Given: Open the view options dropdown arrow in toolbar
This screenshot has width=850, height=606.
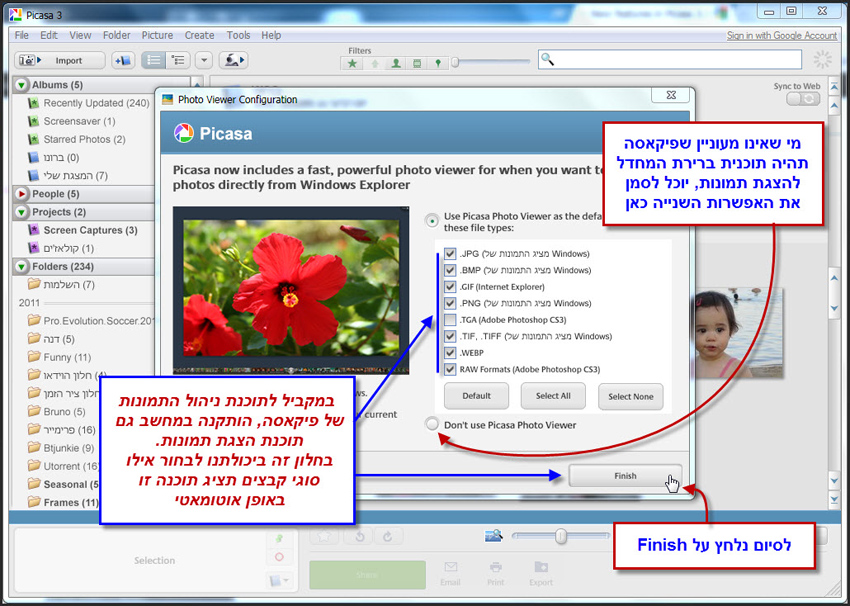Looking at the screenshot, I should (x=204, y=60).
